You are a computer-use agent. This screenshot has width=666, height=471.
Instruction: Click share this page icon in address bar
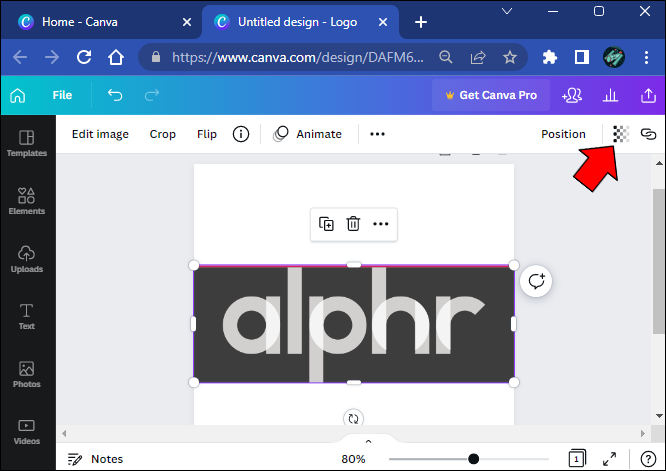(x=478, y=57)
